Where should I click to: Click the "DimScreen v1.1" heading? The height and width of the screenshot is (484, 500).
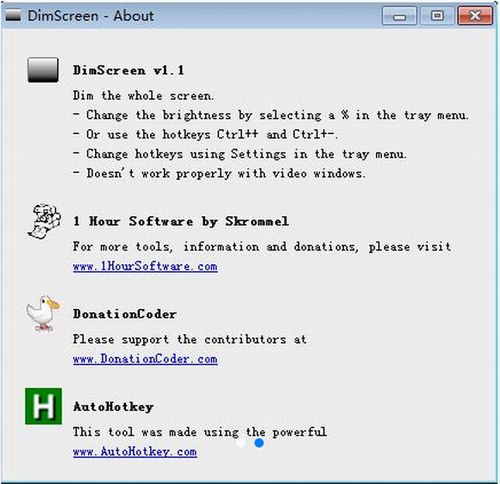click(128, 70)
